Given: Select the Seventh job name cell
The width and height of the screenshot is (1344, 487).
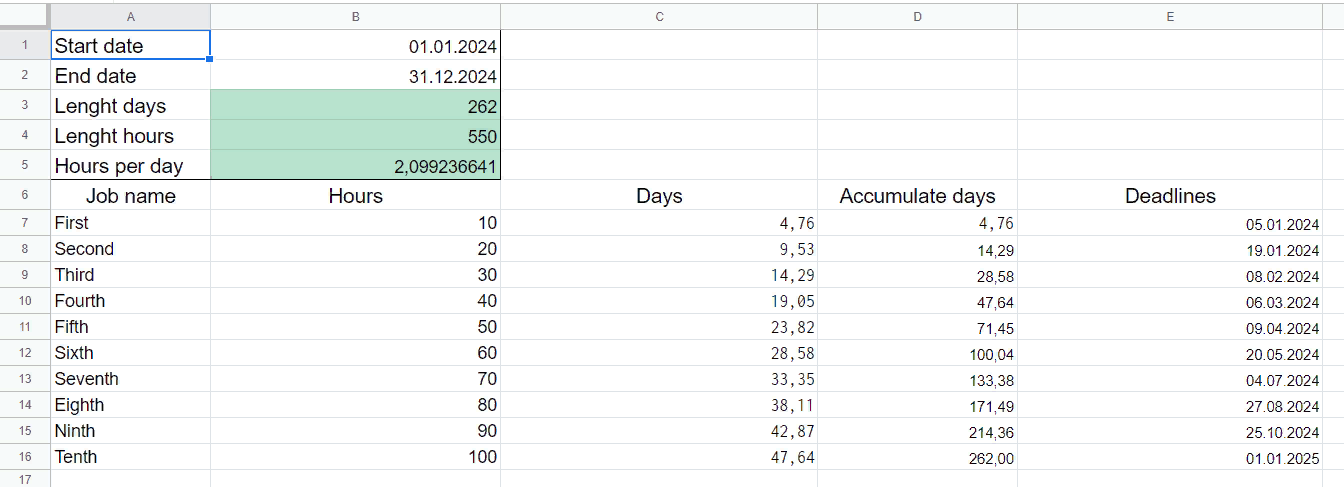Looking at the screenshot, I should point(130,379).
